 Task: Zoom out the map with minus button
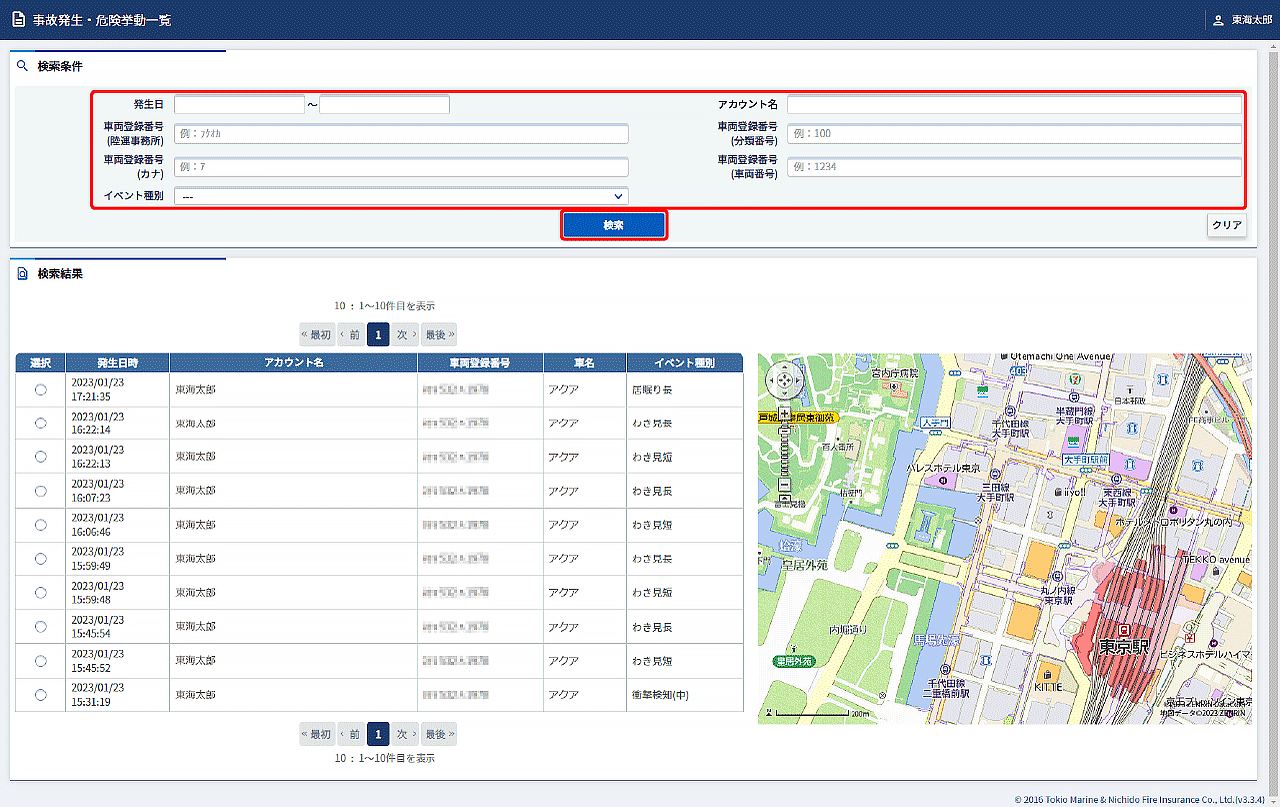click(x=784, y=485)
